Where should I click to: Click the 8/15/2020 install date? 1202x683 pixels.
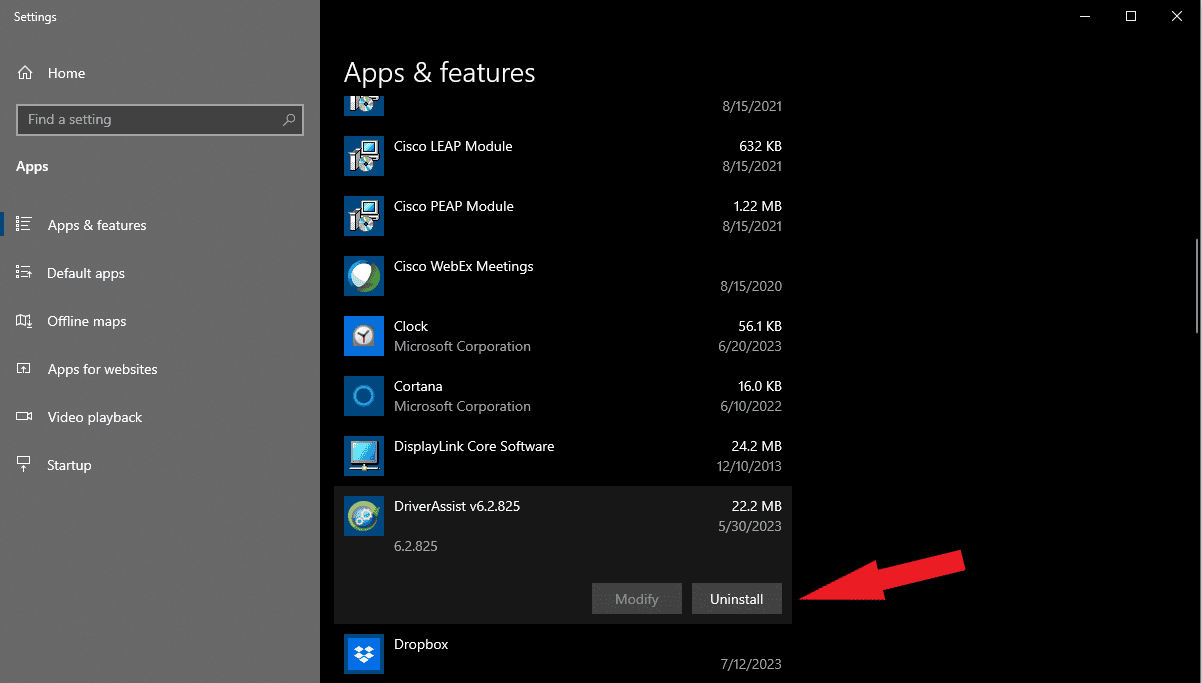753,286
